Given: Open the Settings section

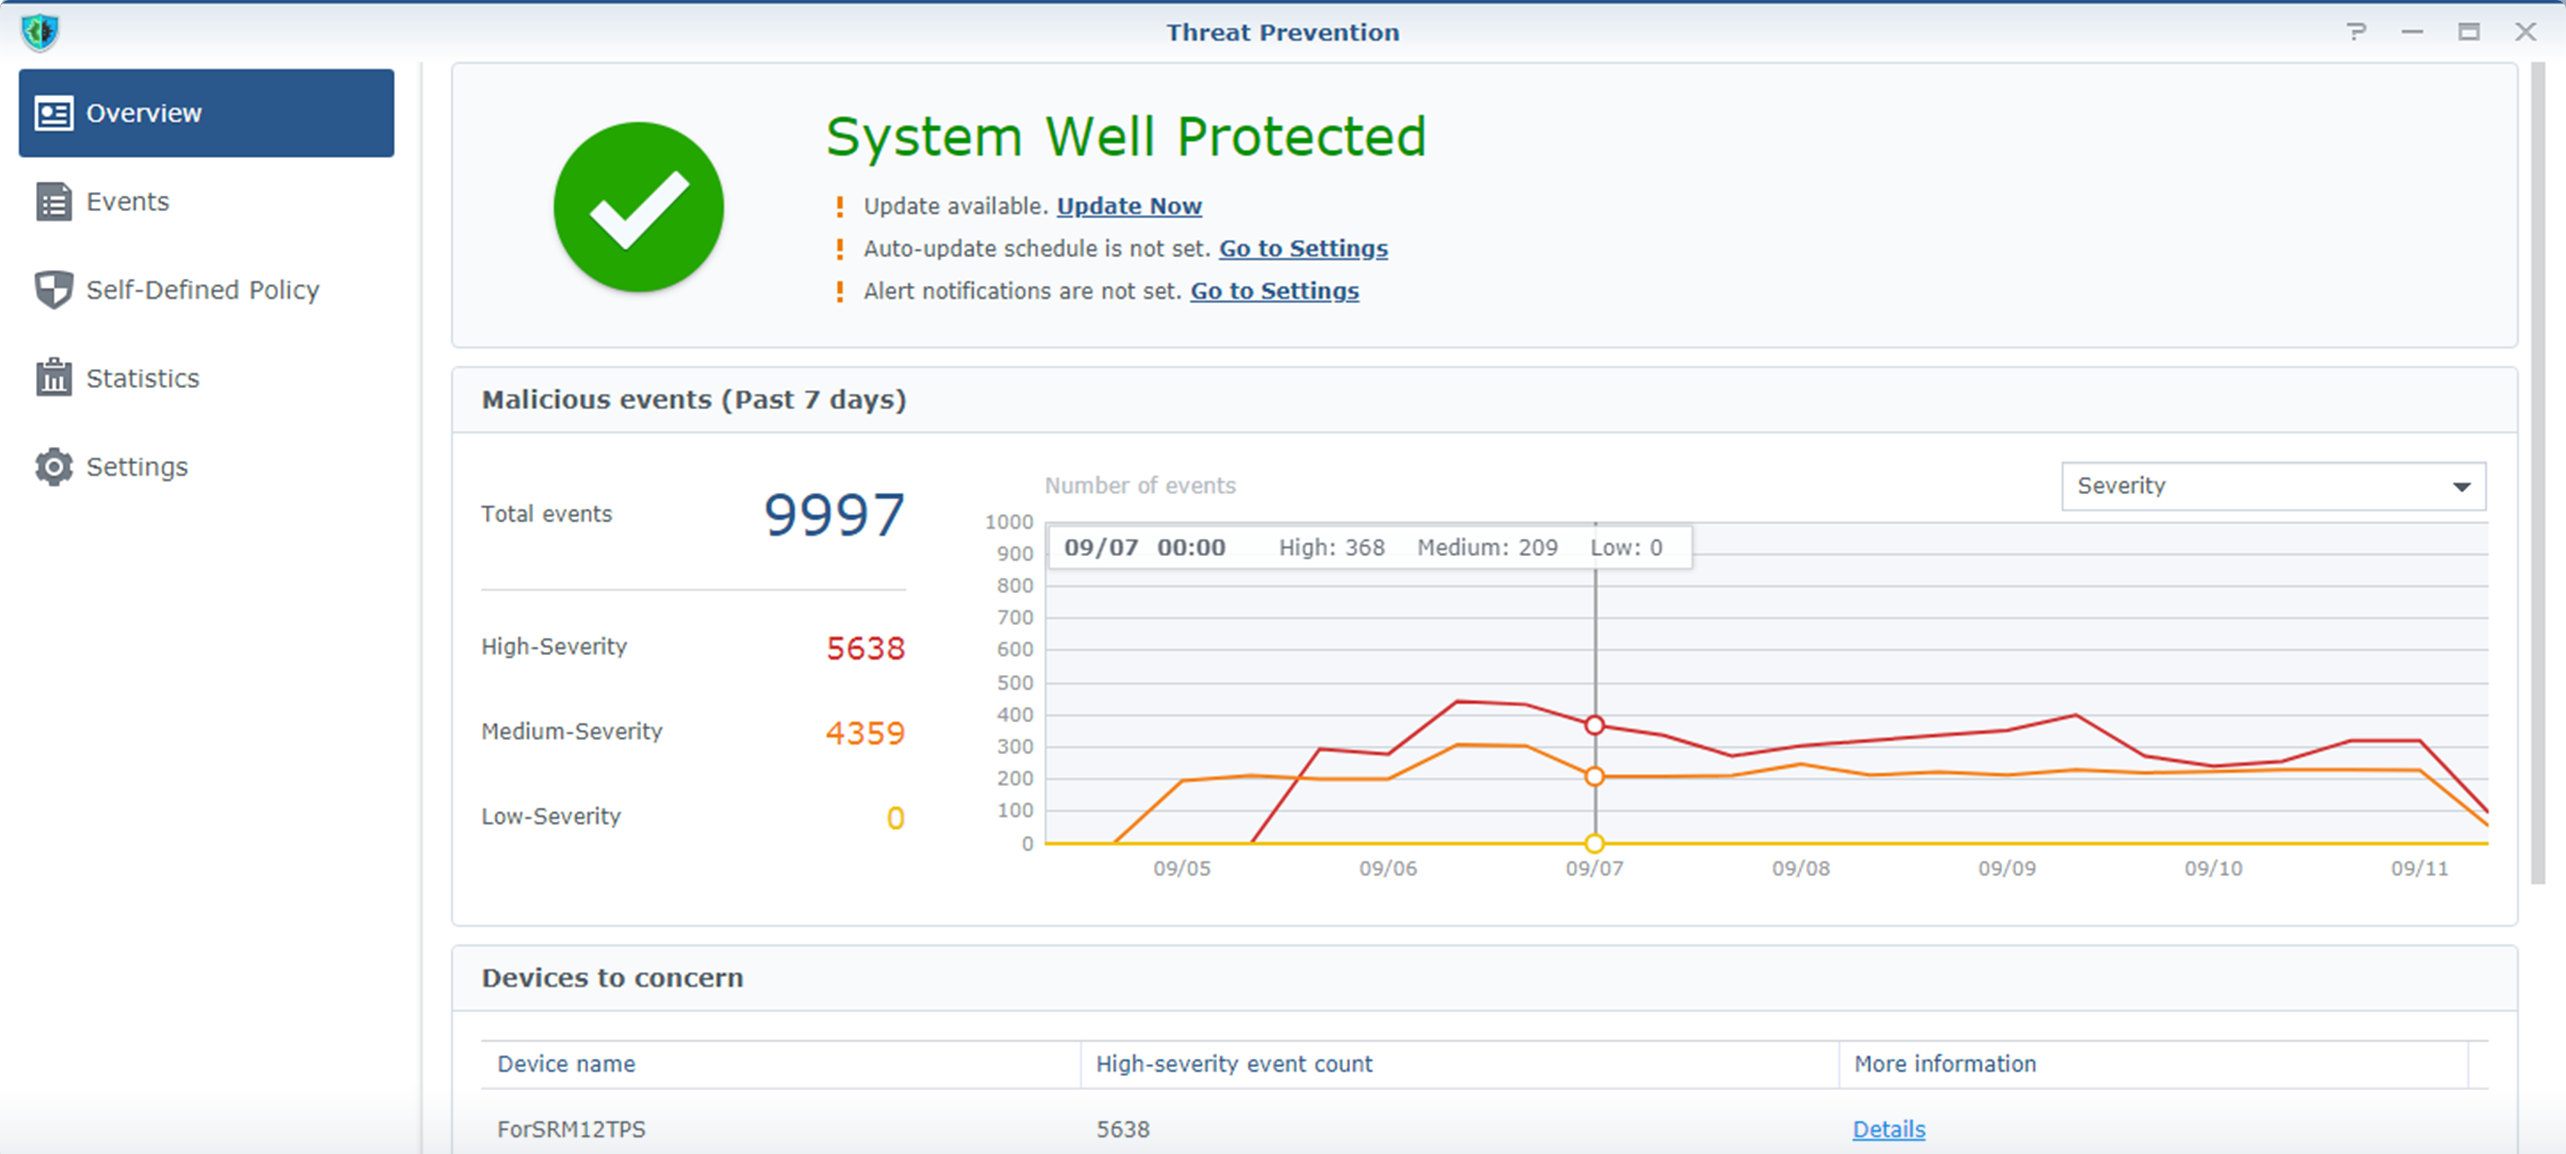Looking at the screenshot, I should (x=137, y=466).
